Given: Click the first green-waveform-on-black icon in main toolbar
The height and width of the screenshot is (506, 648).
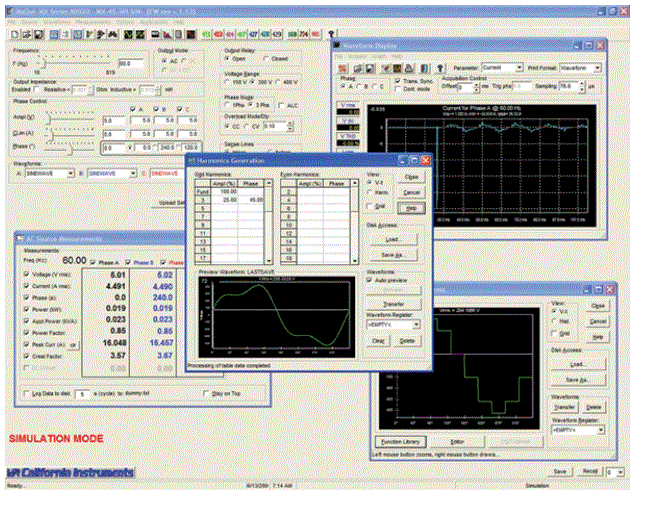Looking at the screenshot, I should (x=129, y=34).
